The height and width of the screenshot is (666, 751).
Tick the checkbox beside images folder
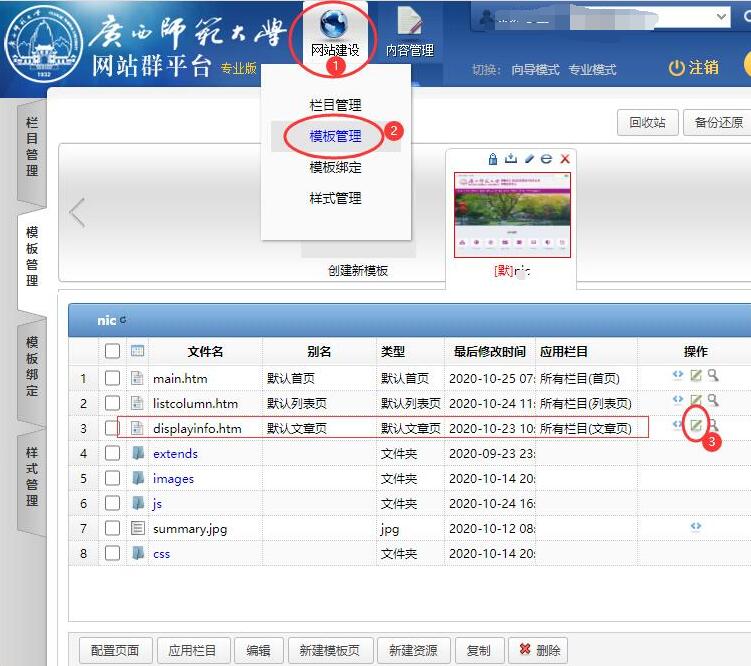pos(113,478)
